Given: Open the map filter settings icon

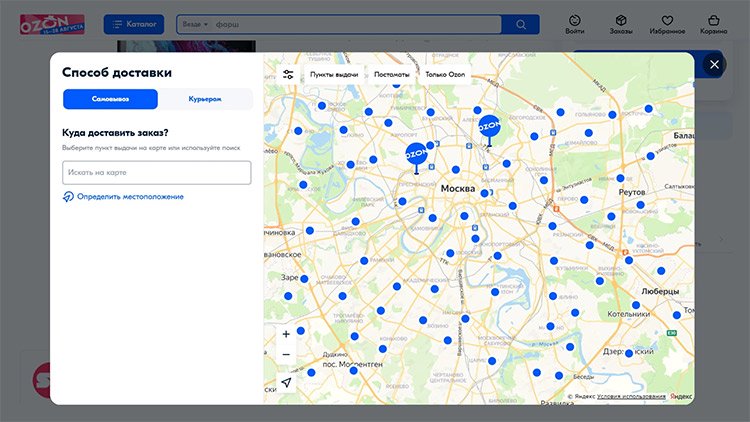Looking at the screenshot, I should (288, 75).
